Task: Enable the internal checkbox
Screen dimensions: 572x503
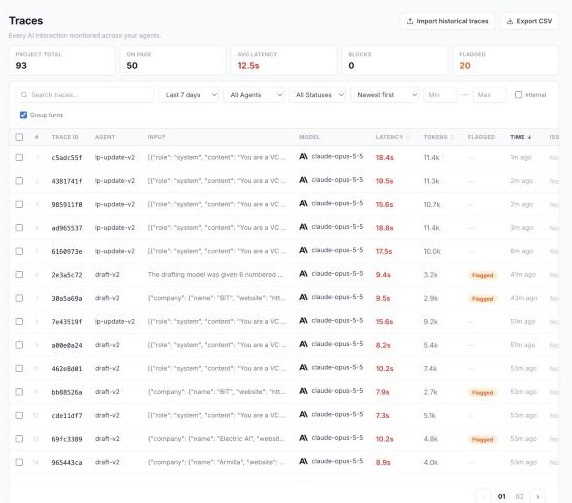Action: pyautogui.click(x=518, y=95)
